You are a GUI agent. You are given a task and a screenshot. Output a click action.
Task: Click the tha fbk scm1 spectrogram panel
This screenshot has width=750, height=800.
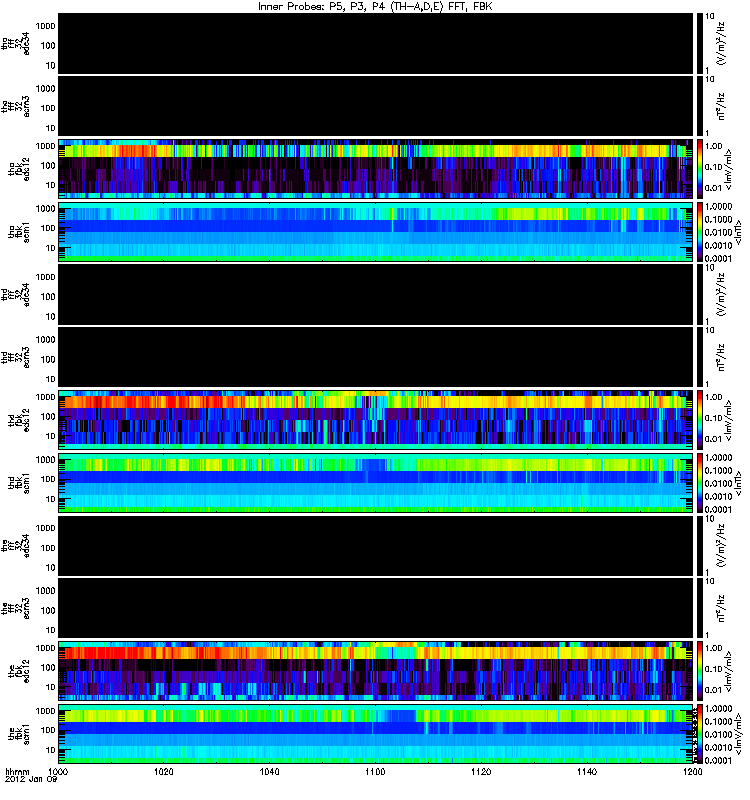(375, 230)
